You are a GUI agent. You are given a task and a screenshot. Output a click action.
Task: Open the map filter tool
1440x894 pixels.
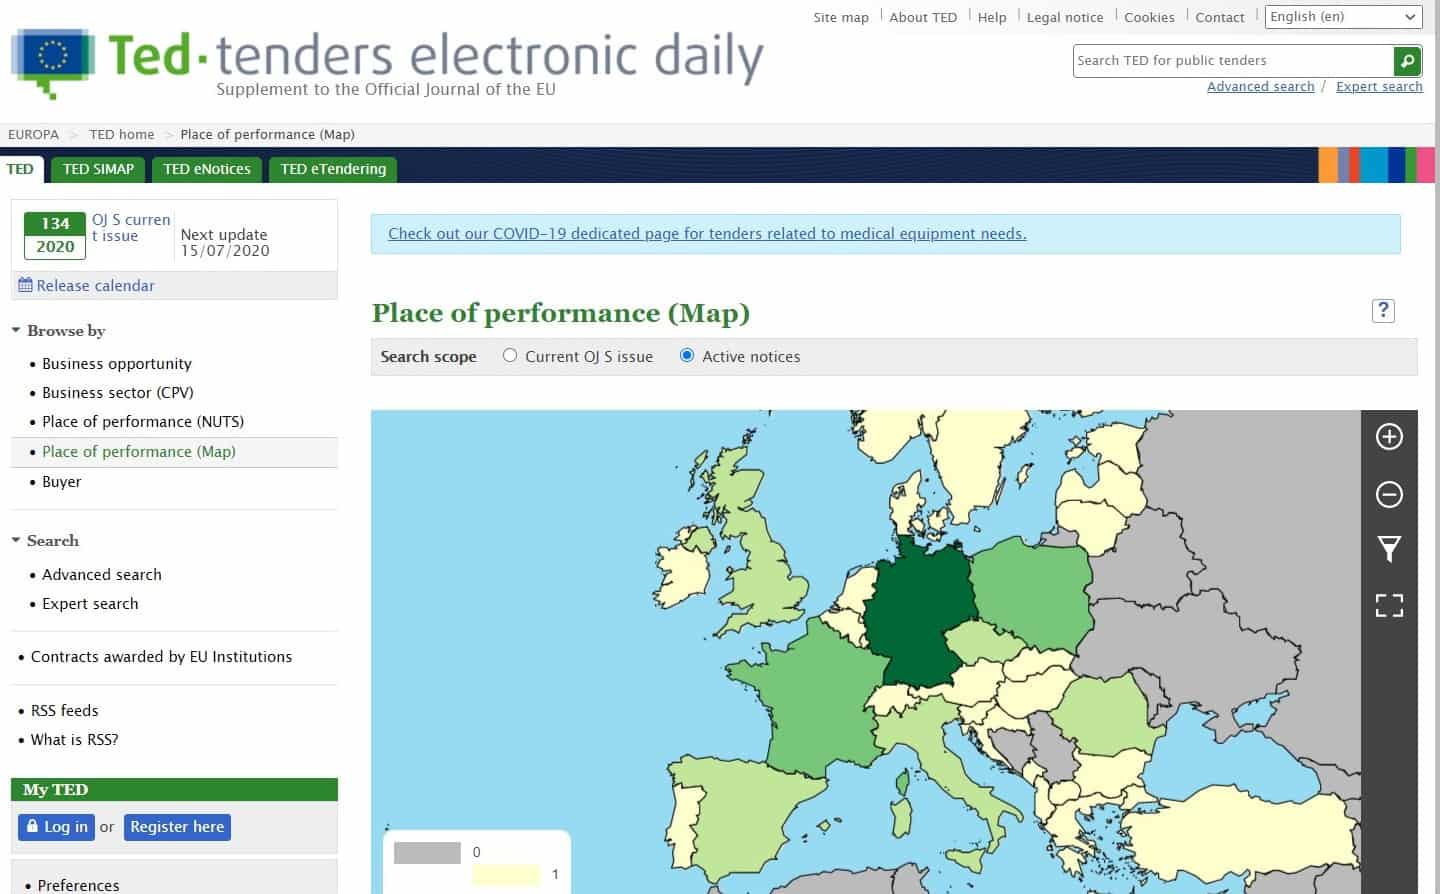coord(1389,549)
